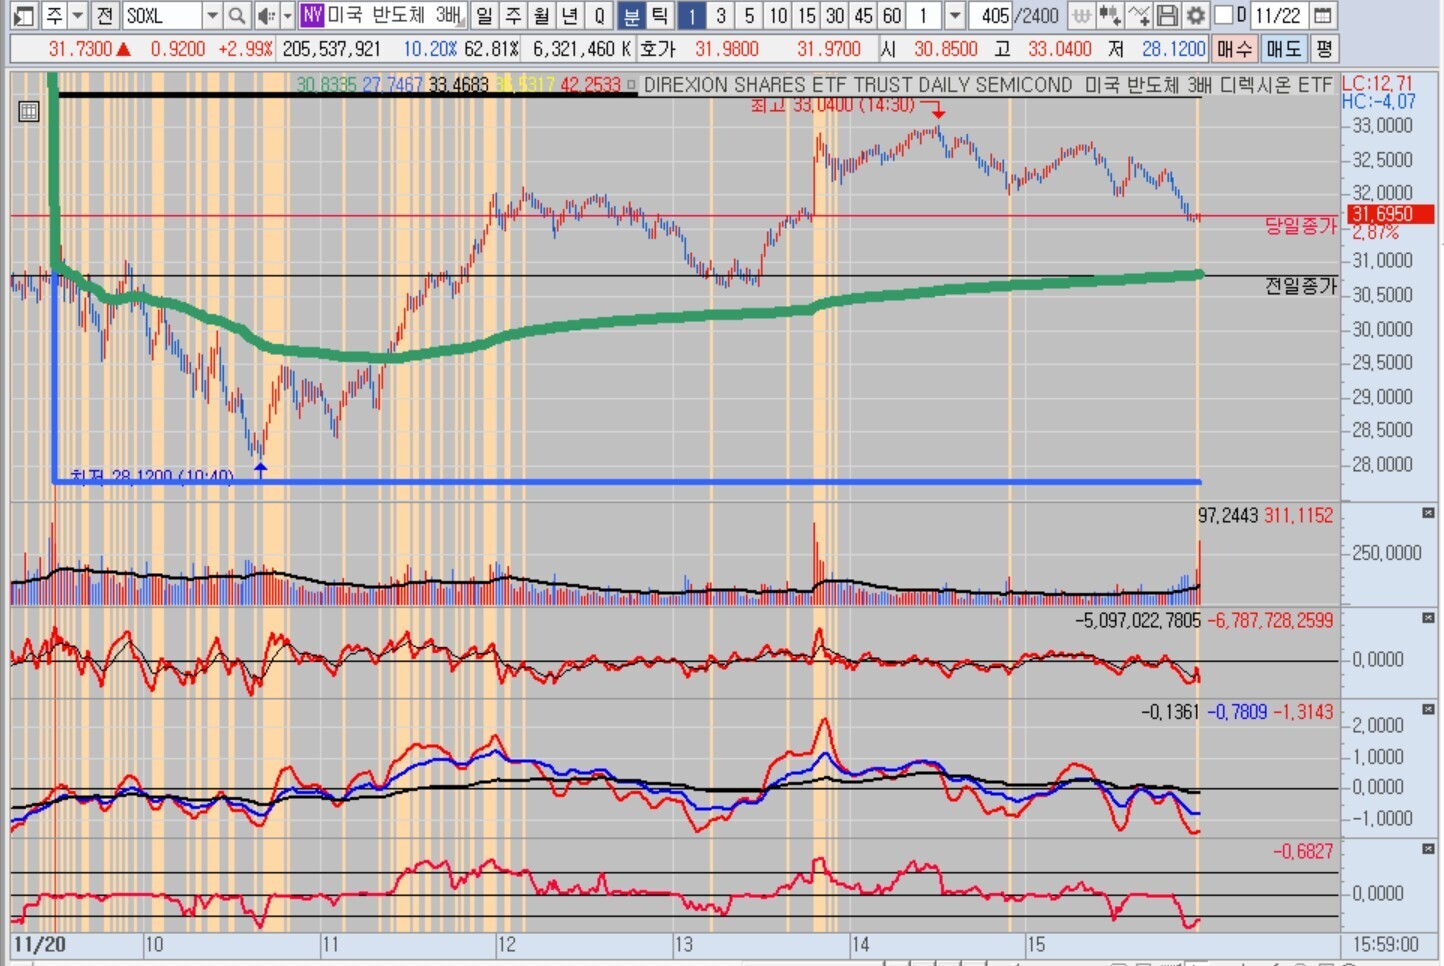Click corner icon of panel showing -6,787,728.2599
This screenshot has width=1444, height=966.
coord(1428,618)
